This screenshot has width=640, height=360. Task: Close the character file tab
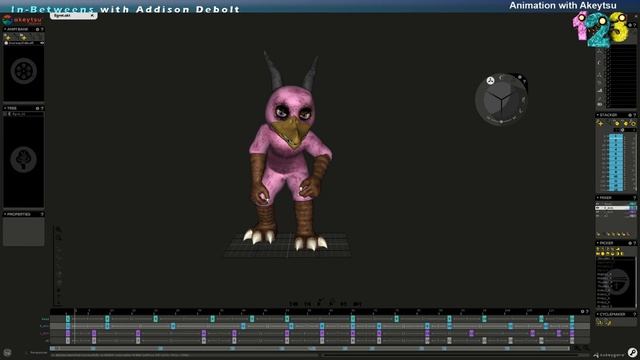[92, 16]
